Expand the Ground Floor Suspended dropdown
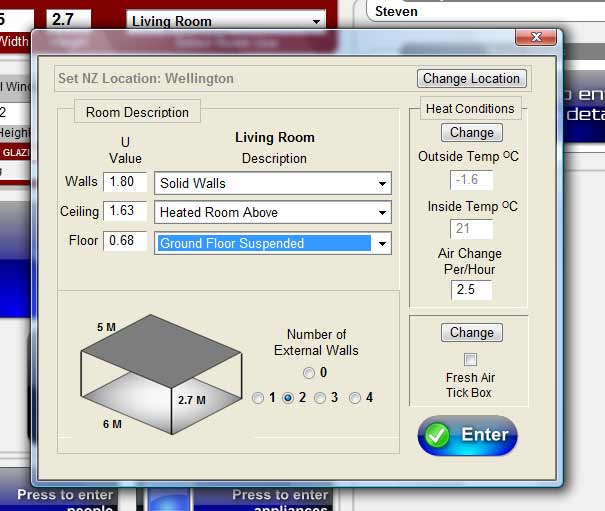The width and height of the screenshot is (605, 511). click(382, 243)
